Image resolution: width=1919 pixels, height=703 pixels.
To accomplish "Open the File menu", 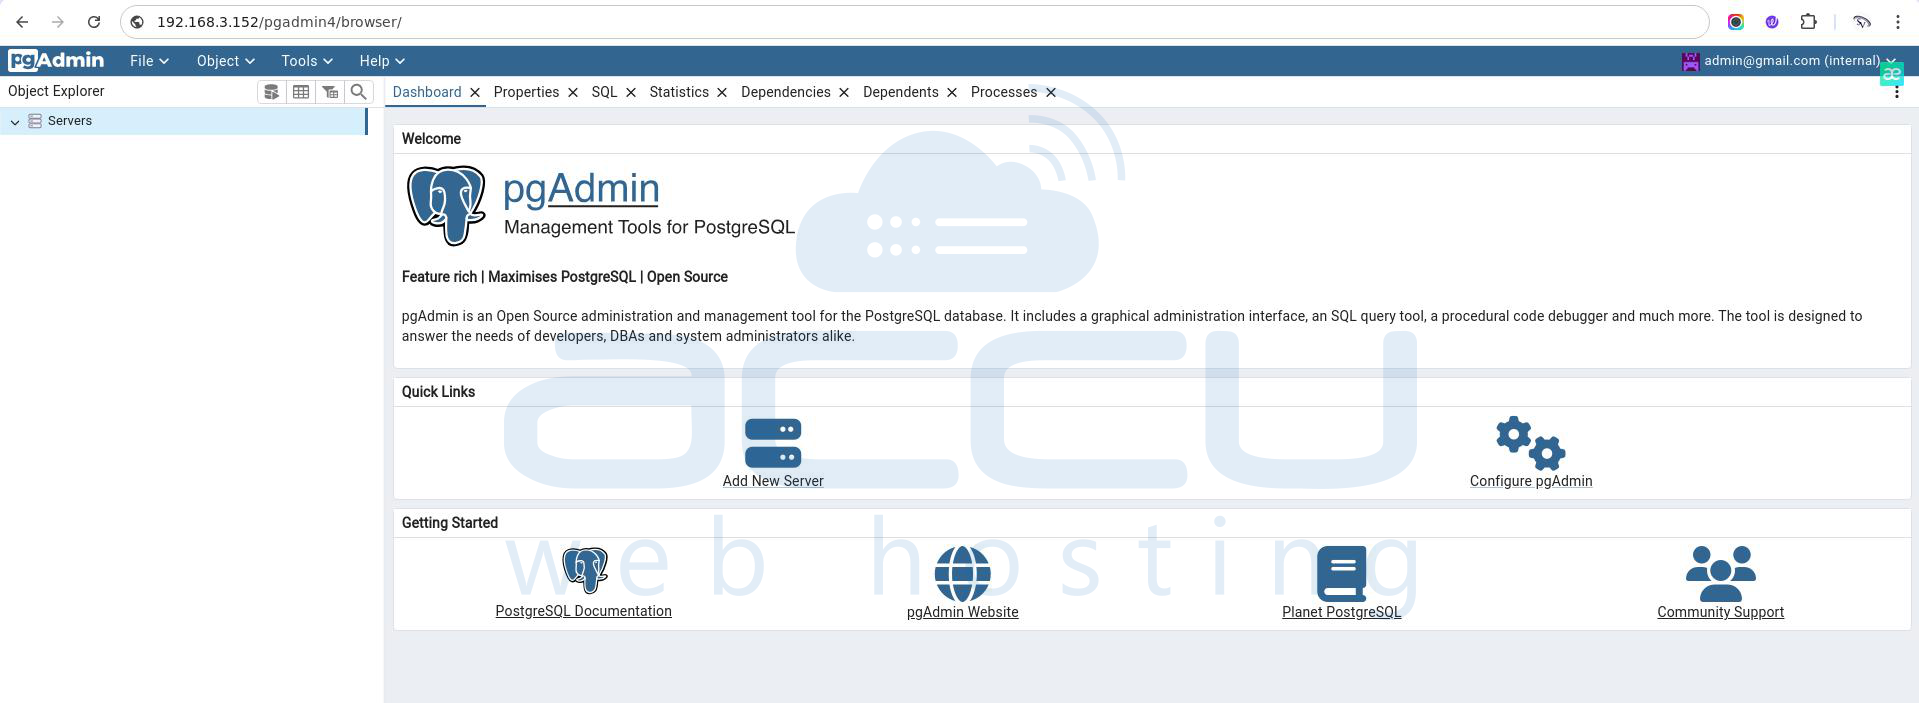I will pos(149,61).
